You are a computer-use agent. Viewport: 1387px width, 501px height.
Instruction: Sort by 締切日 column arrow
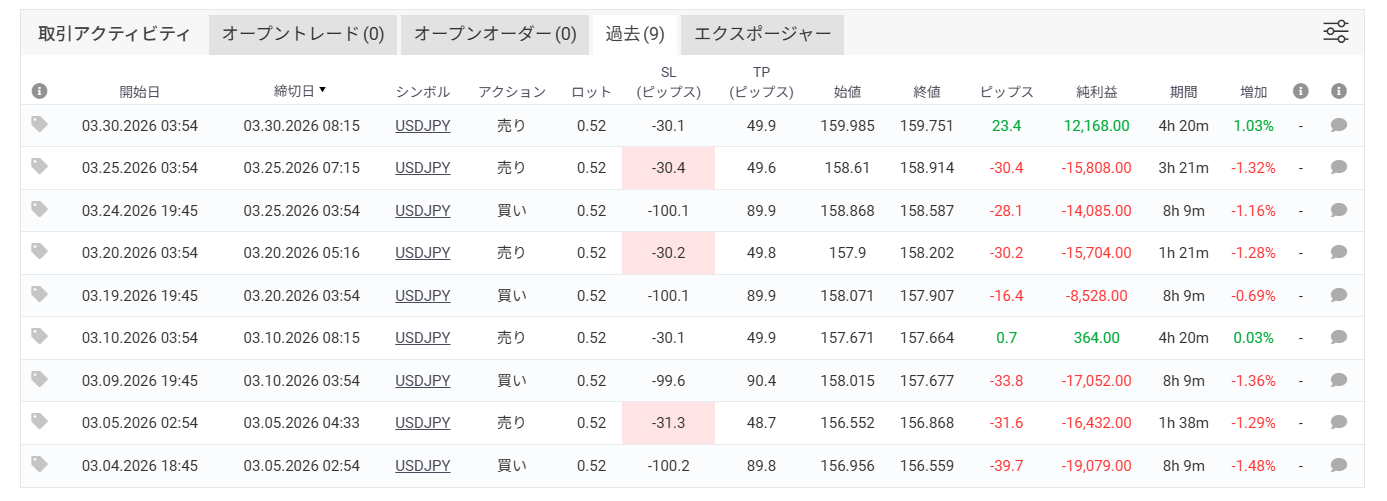[x=322, y=90]
